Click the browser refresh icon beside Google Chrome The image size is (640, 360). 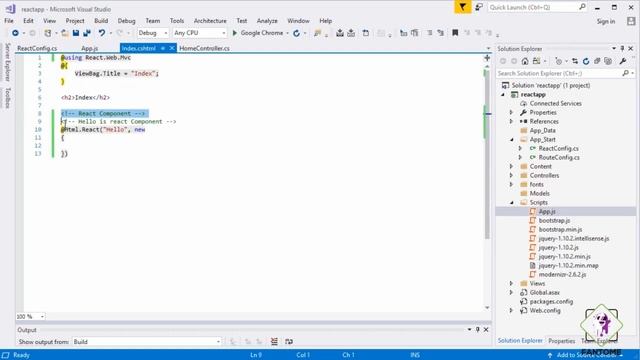coord(297,33)
